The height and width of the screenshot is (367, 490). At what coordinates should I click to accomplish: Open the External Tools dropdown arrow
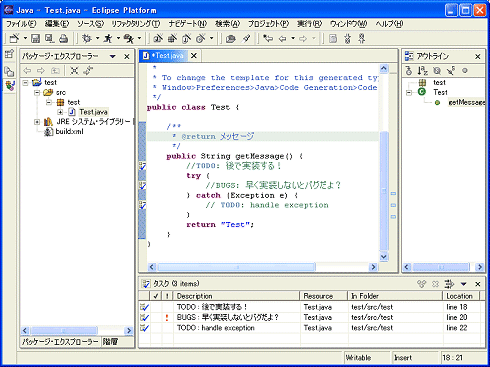click(x=140, y=39)
